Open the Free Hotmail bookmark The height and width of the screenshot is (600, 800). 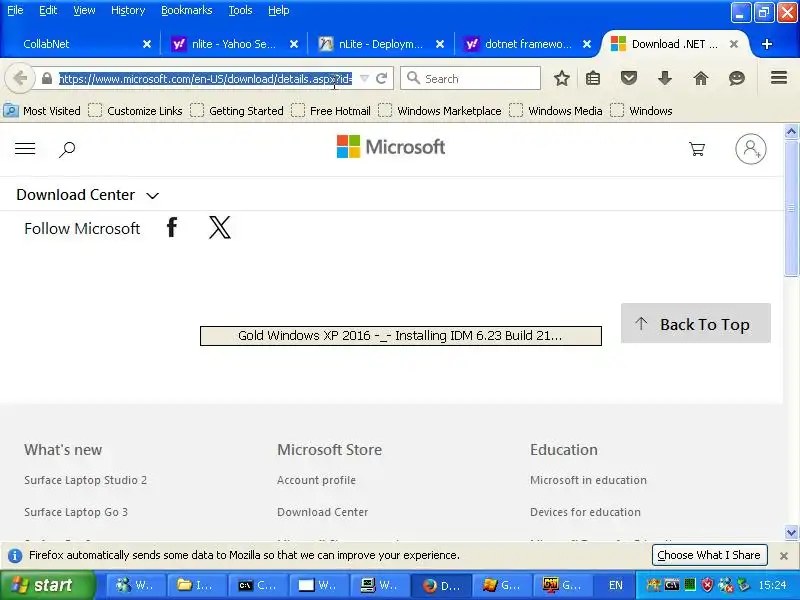331,111
